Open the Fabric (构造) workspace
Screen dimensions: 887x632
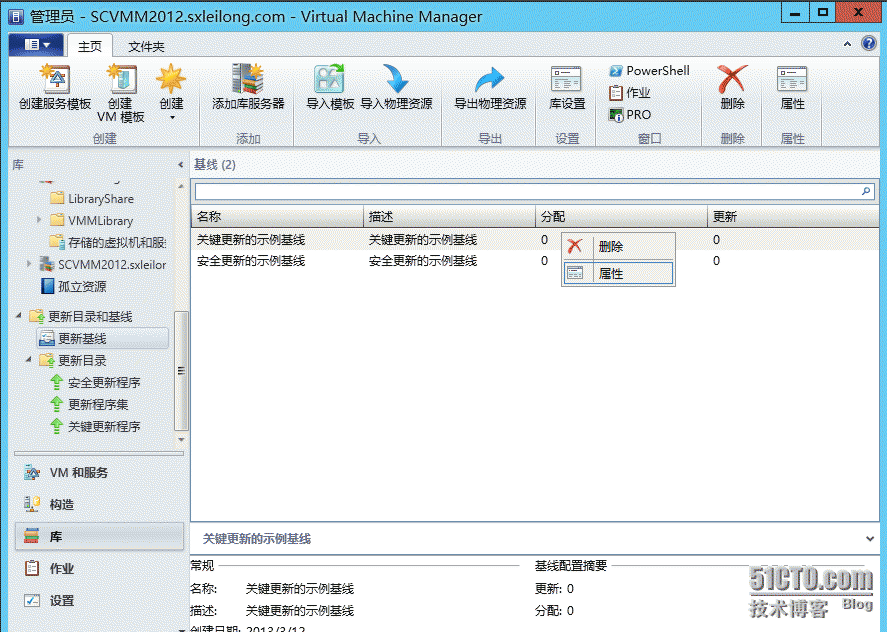[99, 504]
